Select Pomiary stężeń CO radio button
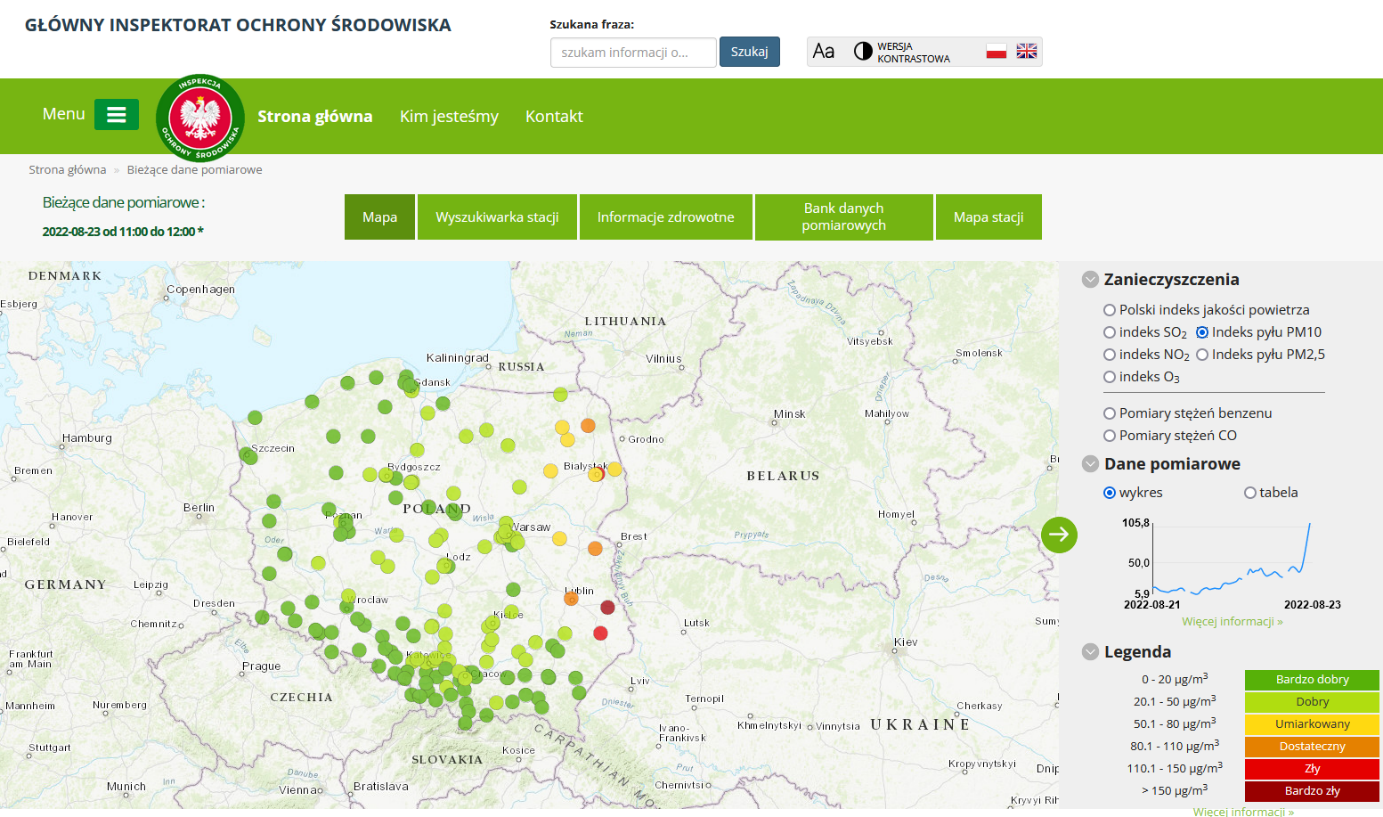1383x817 pixels. [1110, 435]
